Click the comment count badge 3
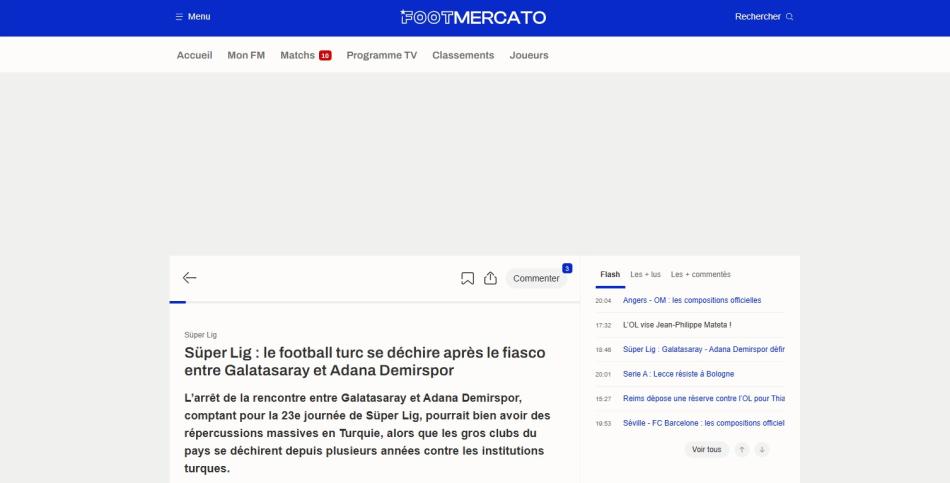Image resolution: width=950 pixels, height=483 pixels. coord(567,268)
